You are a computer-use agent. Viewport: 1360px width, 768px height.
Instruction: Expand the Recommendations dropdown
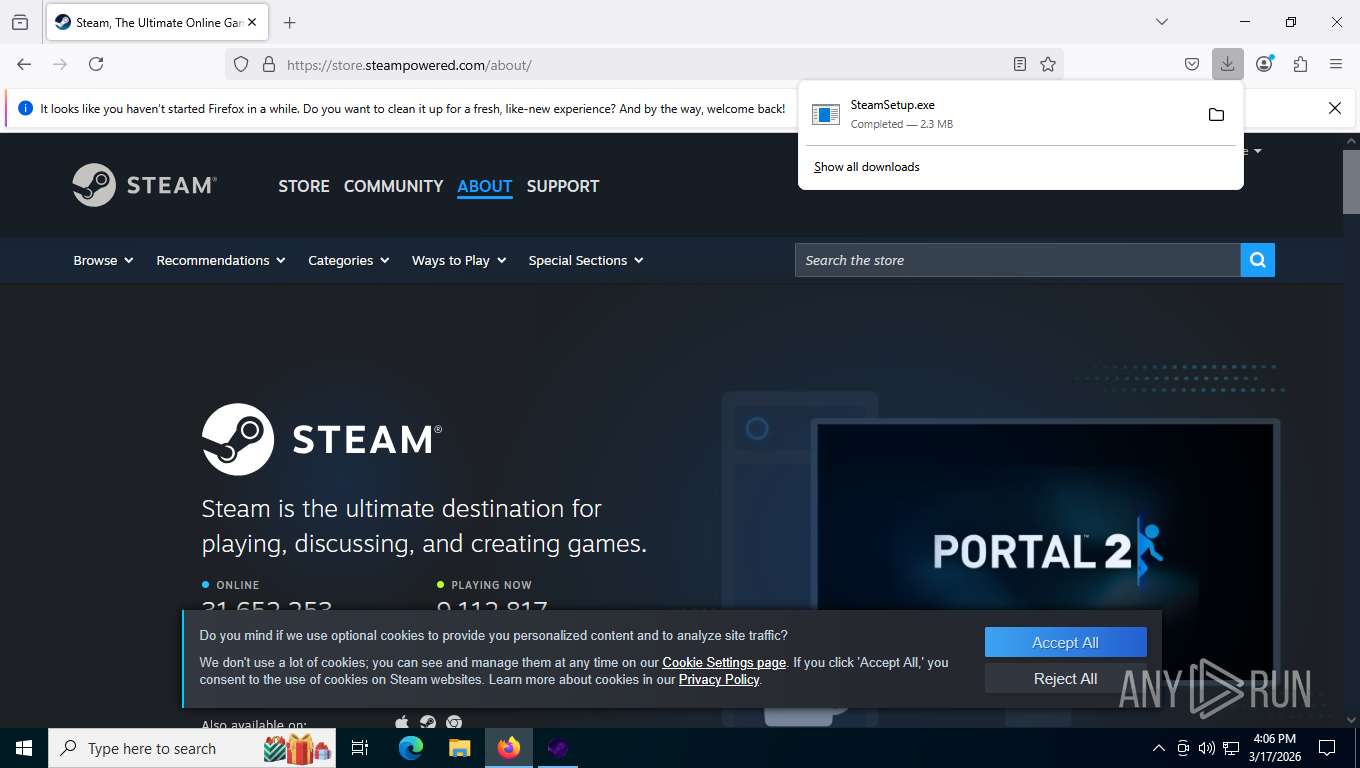pyautogui.click(x=221, y=260)
